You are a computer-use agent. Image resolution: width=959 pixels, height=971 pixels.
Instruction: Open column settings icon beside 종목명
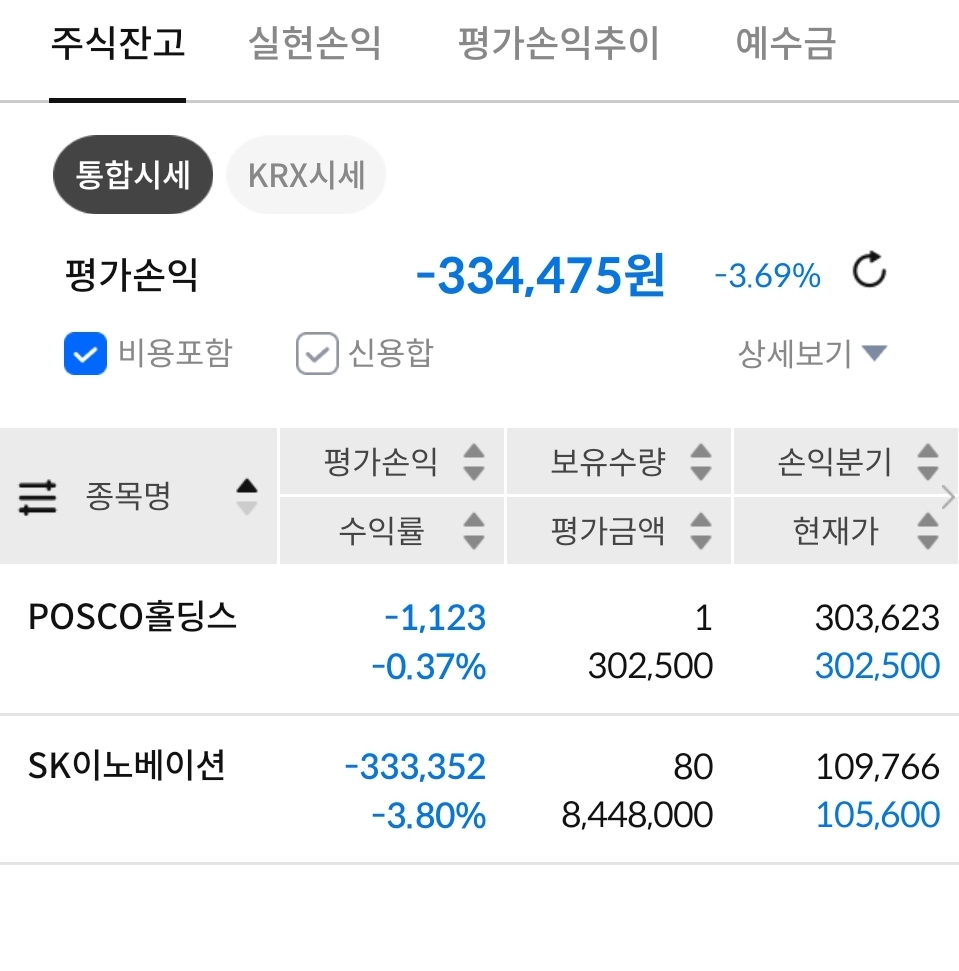[x=37, y=497]
